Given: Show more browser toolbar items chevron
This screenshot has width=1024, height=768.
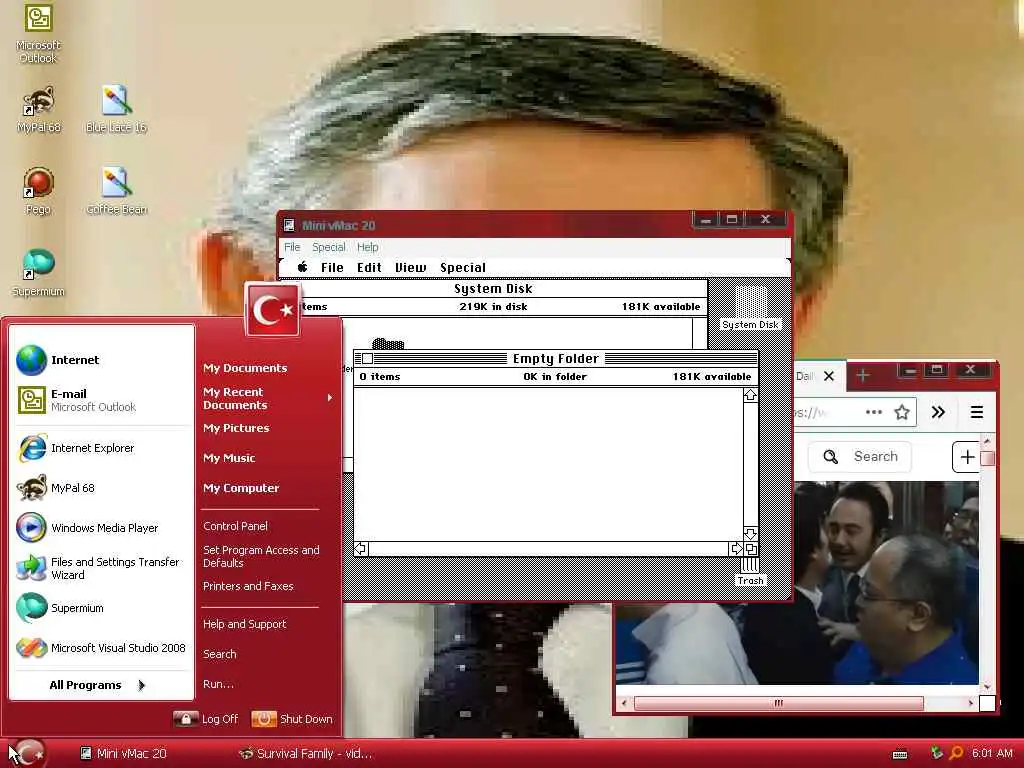Looking at the screenshot, I should pos(938,412).
